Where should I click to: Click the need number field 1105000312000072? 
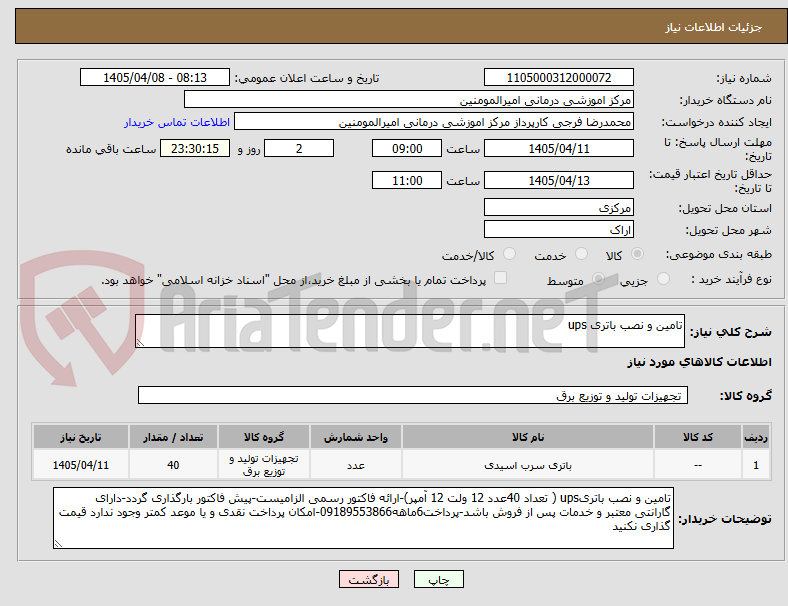(558, 77)
